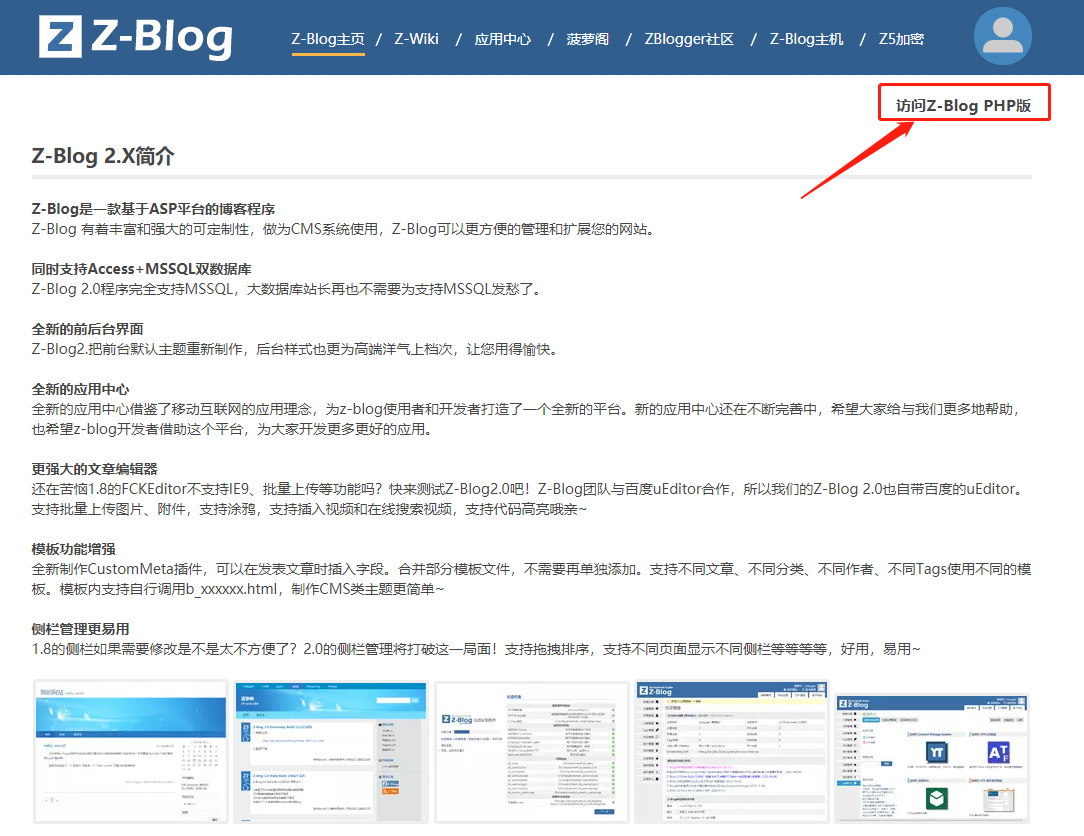Open the user avatar icon
This screenshot has height=836, width=1084.
(x=1002, y=36)
